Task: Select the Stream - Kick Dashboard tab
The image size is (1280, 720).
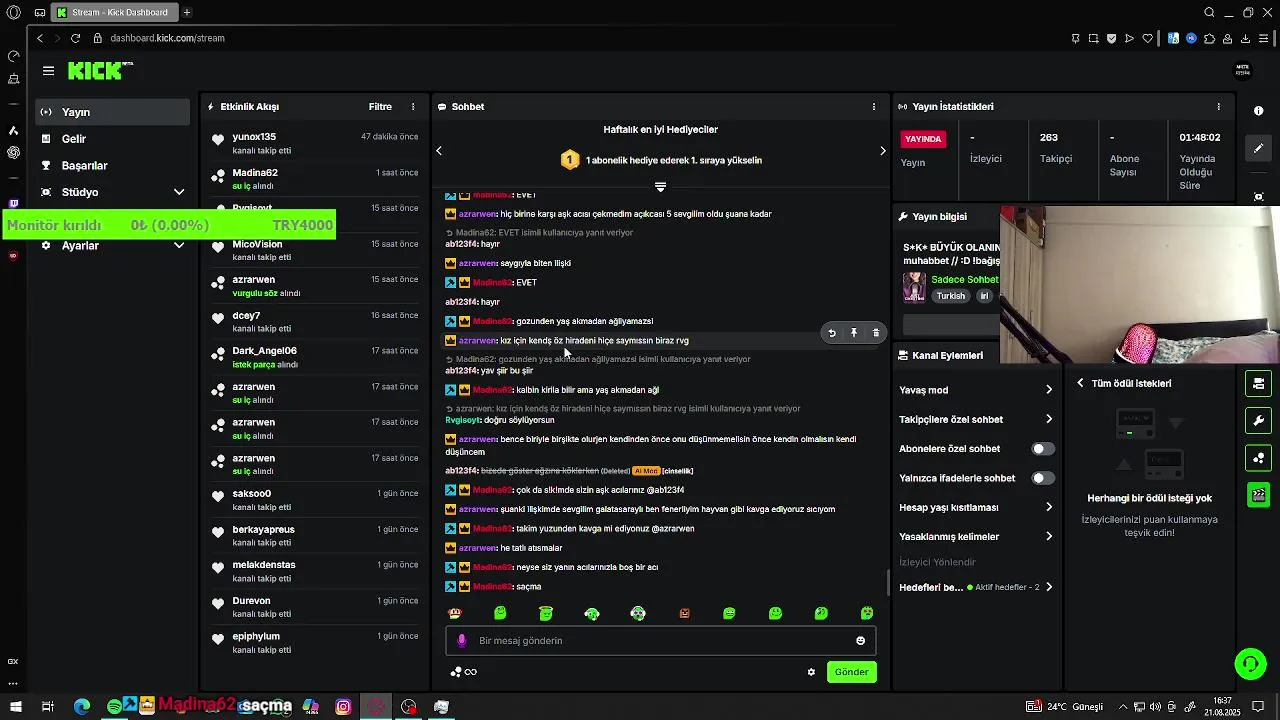Action: (x=115, y=12)
